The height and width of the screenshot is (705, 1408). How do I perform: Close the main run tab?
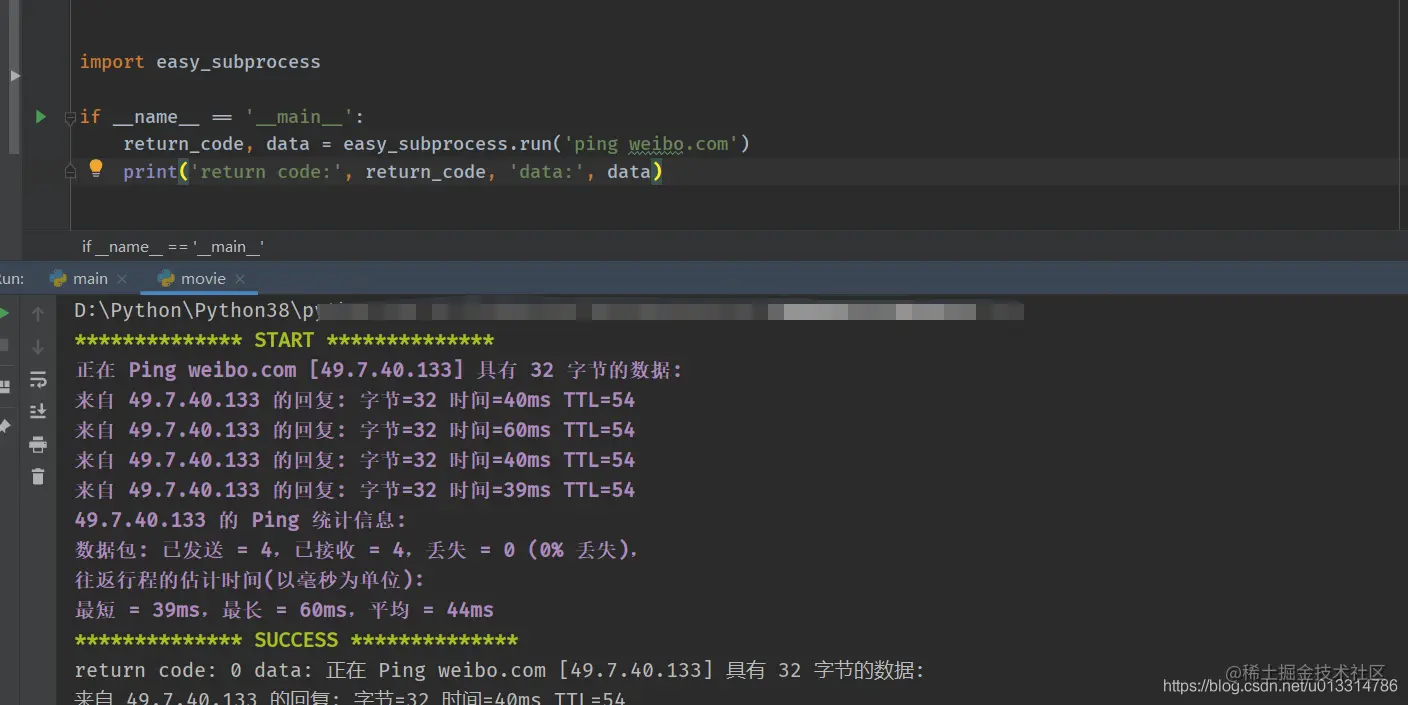point(122,279)
